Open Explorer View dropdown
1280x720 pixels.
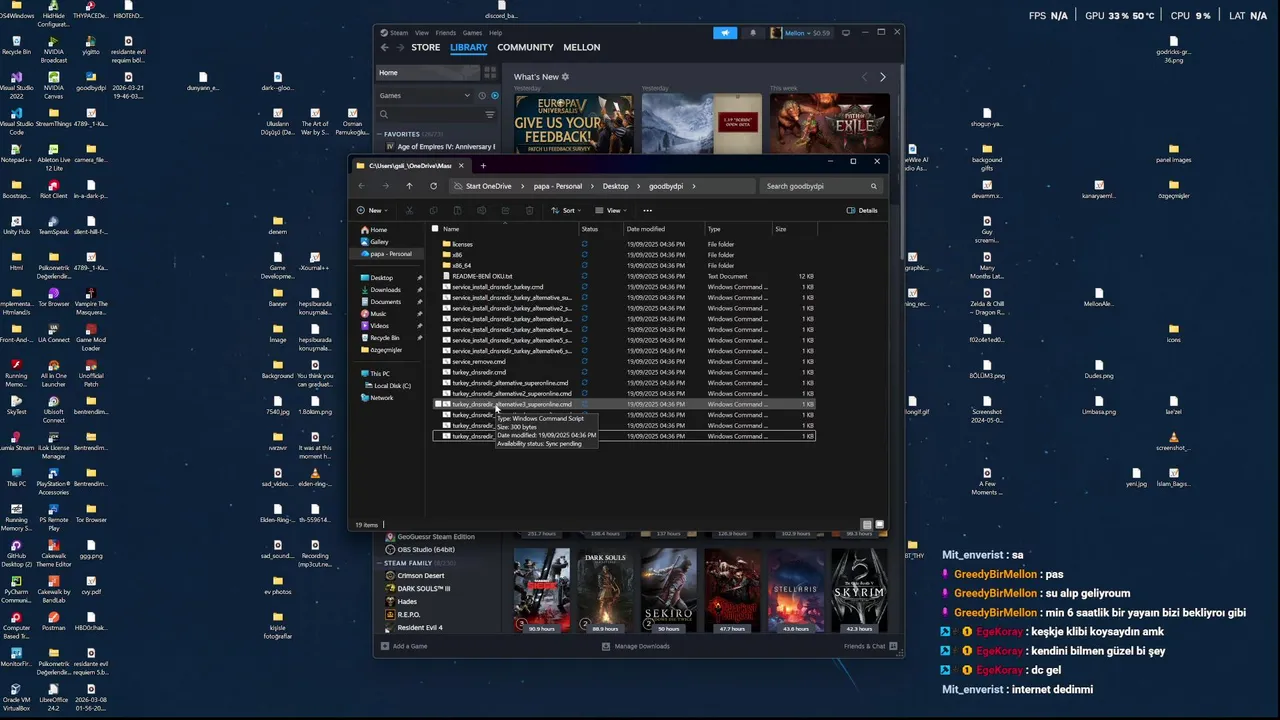coord(610,210)
